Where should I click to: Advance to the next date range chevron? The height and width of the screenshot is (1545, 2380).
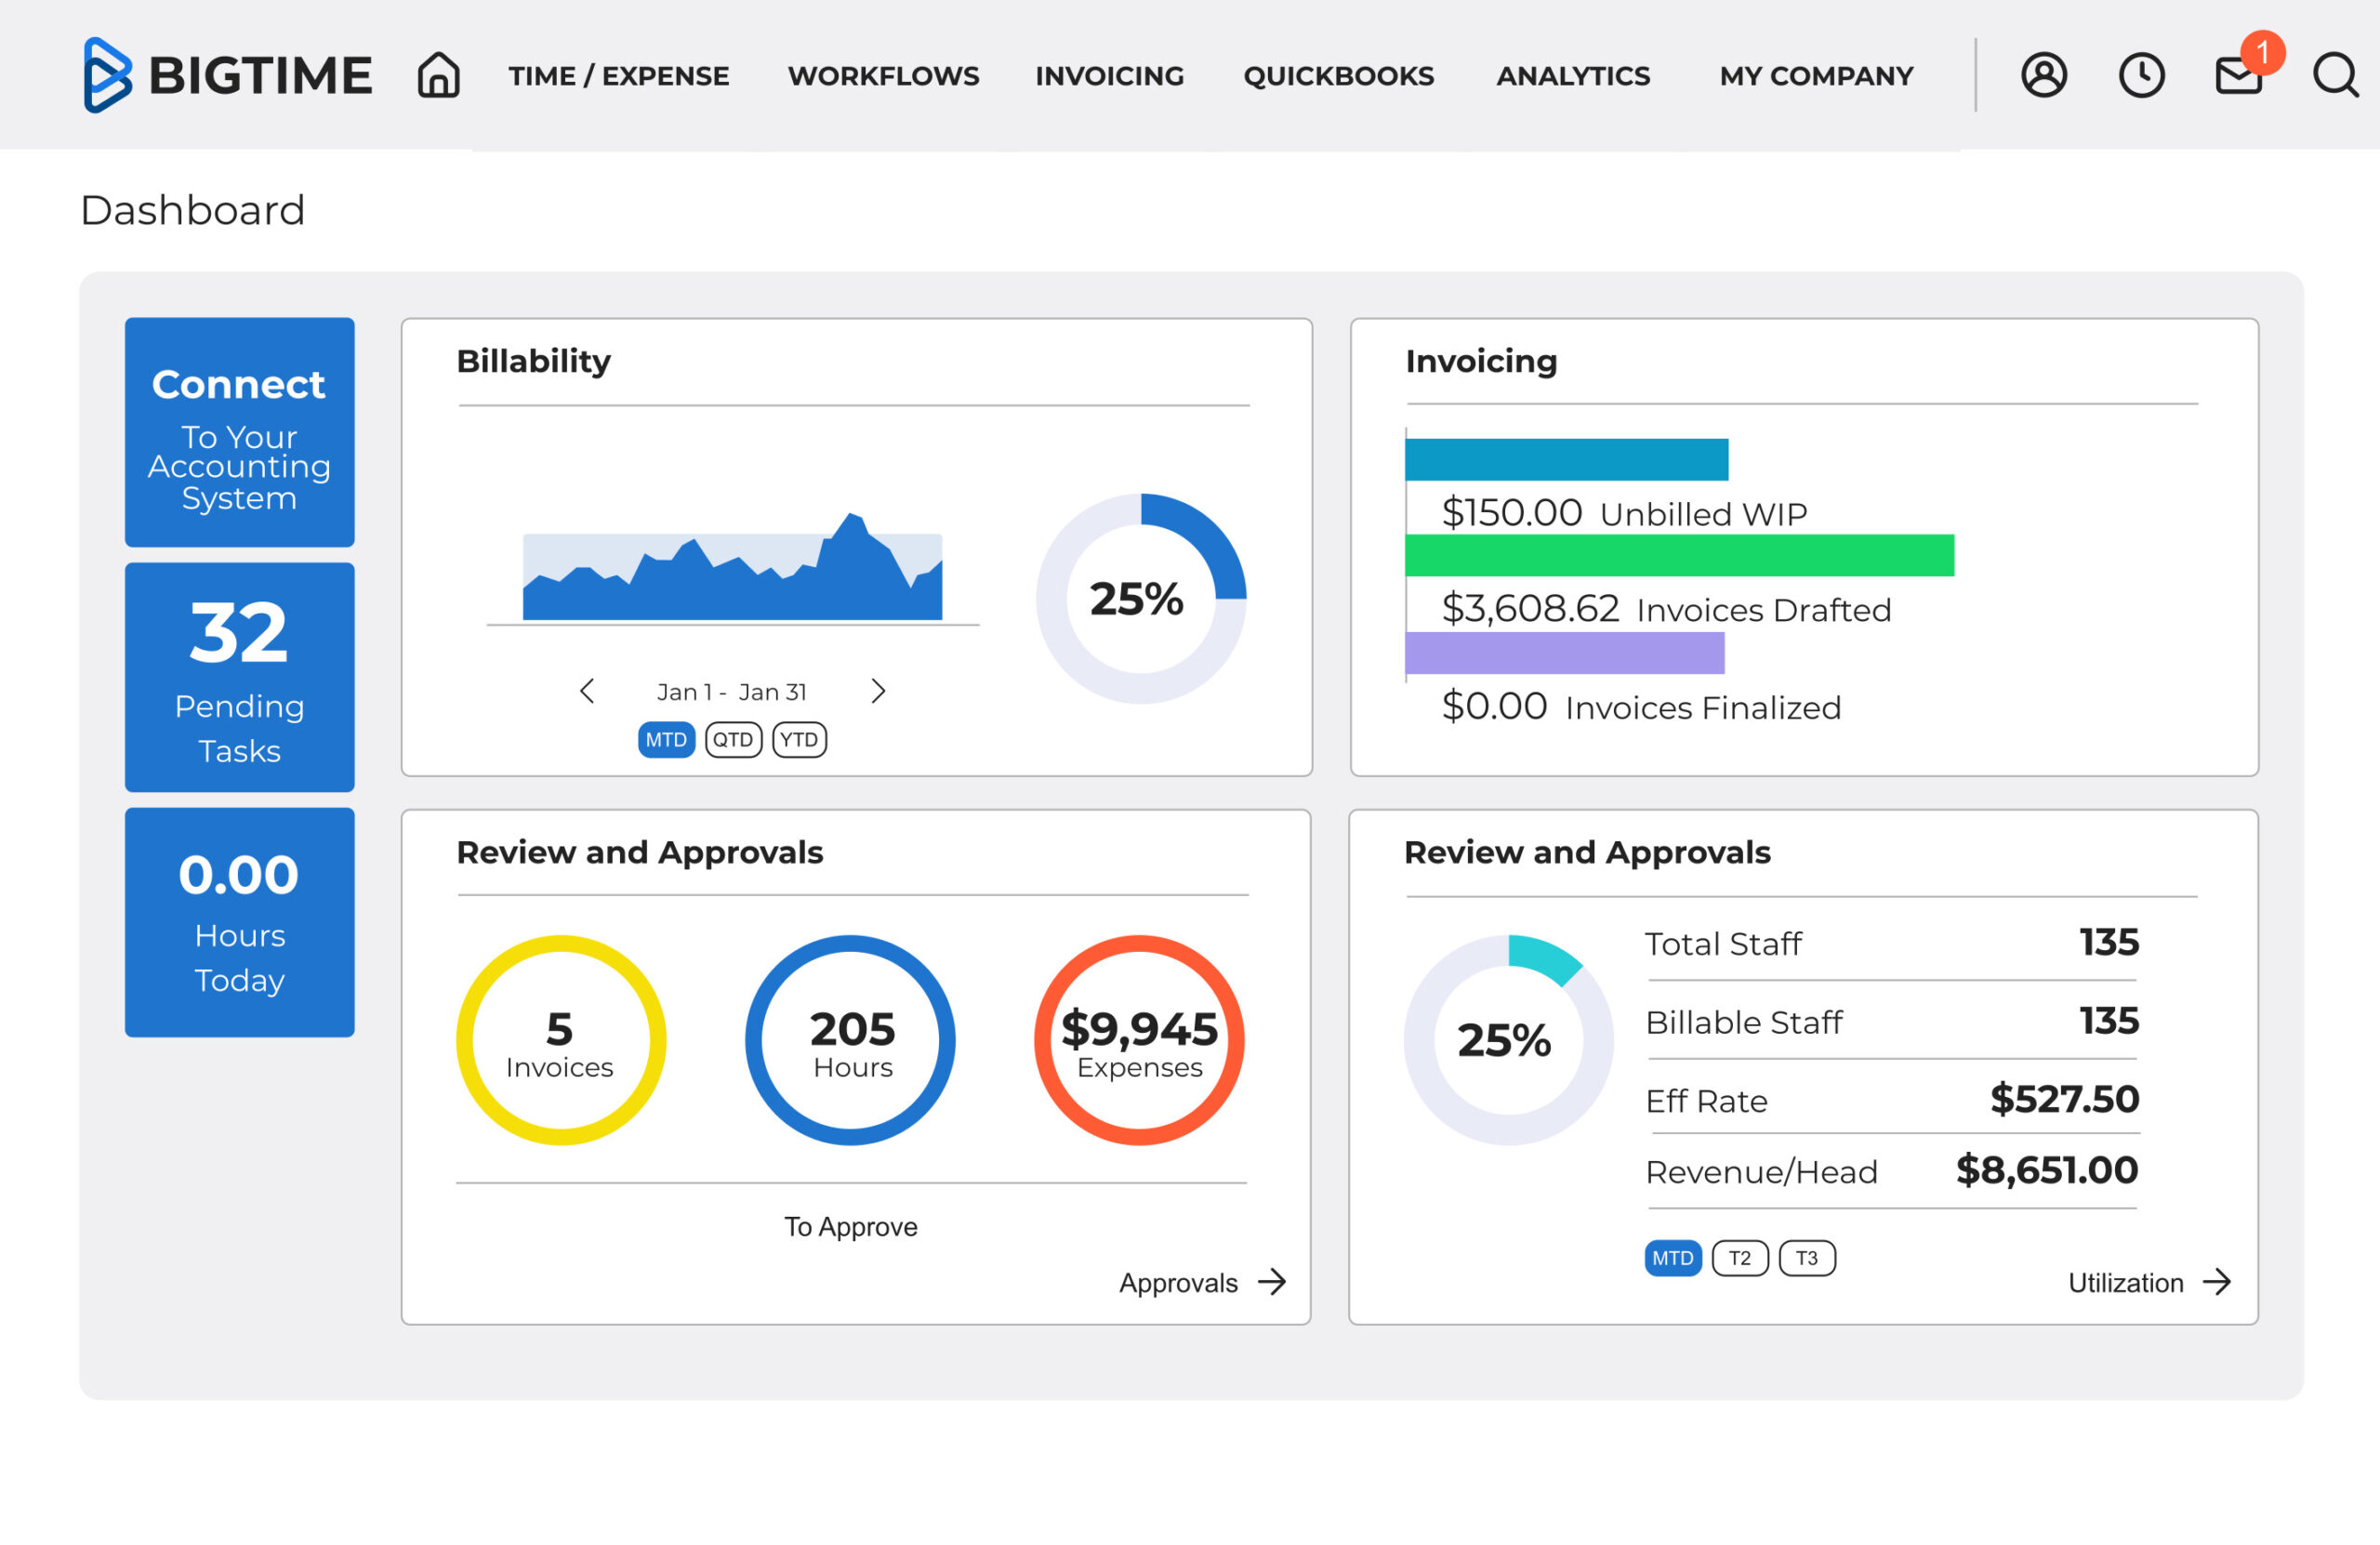[x=877, y=691]
